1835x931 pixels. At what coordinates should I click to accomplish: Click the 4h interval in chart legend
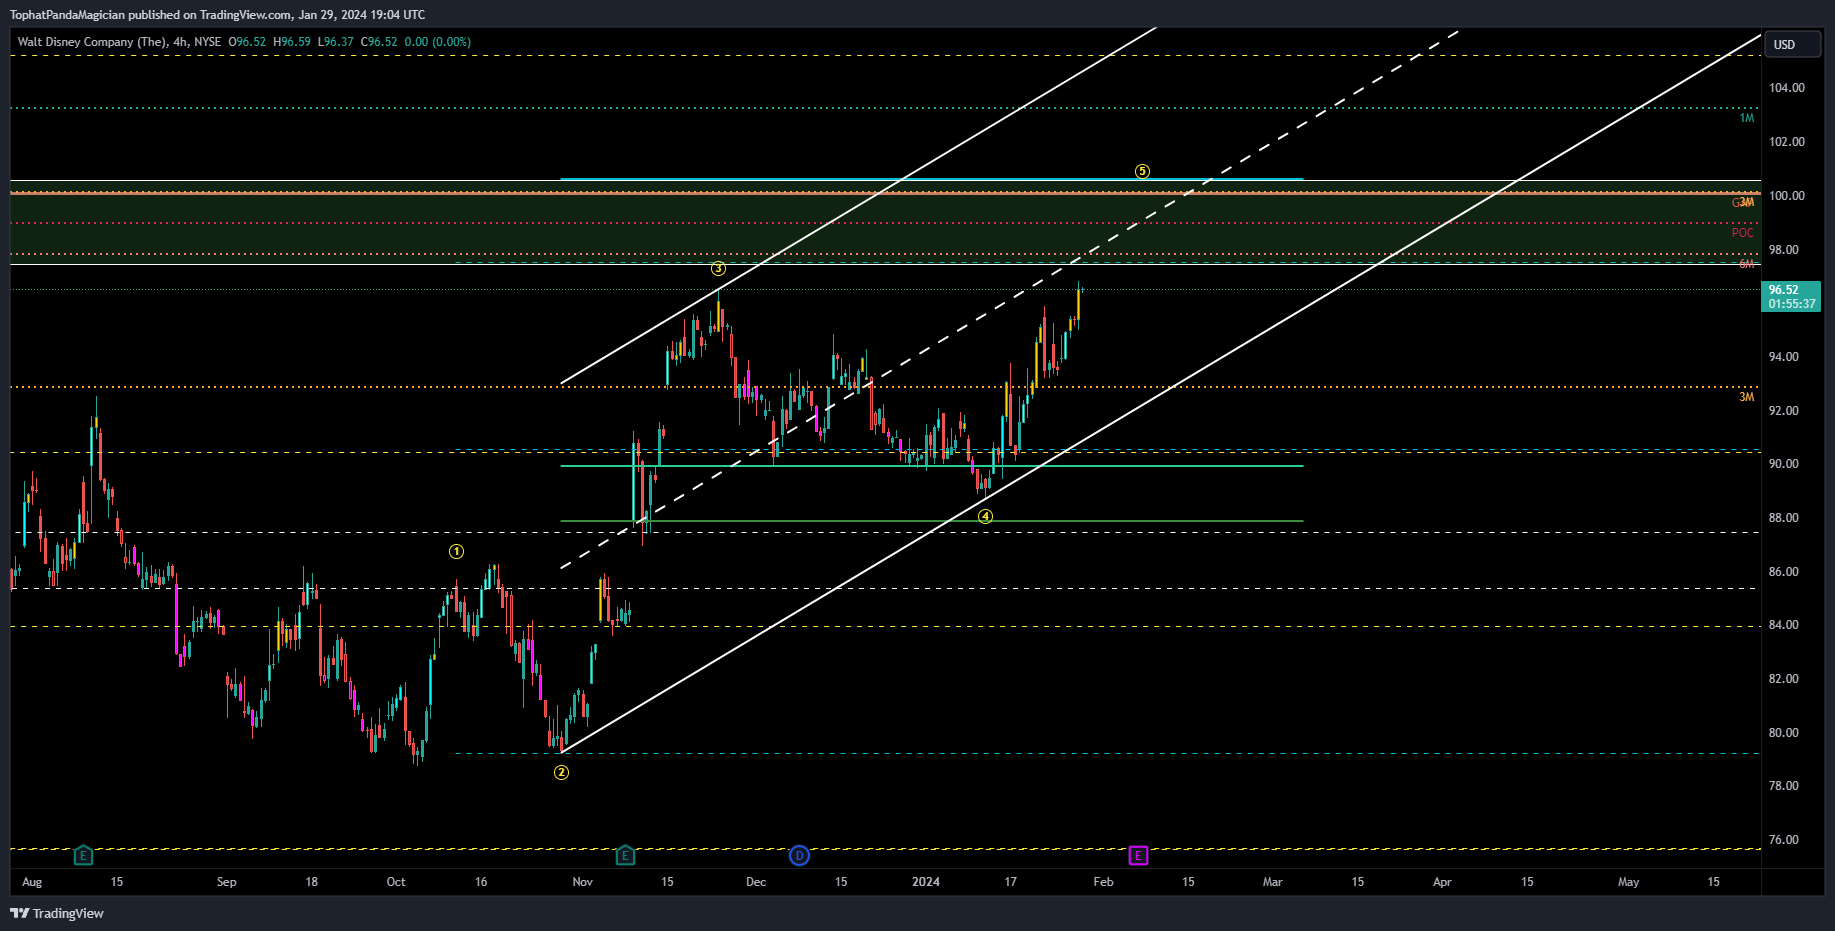[180, 42]
